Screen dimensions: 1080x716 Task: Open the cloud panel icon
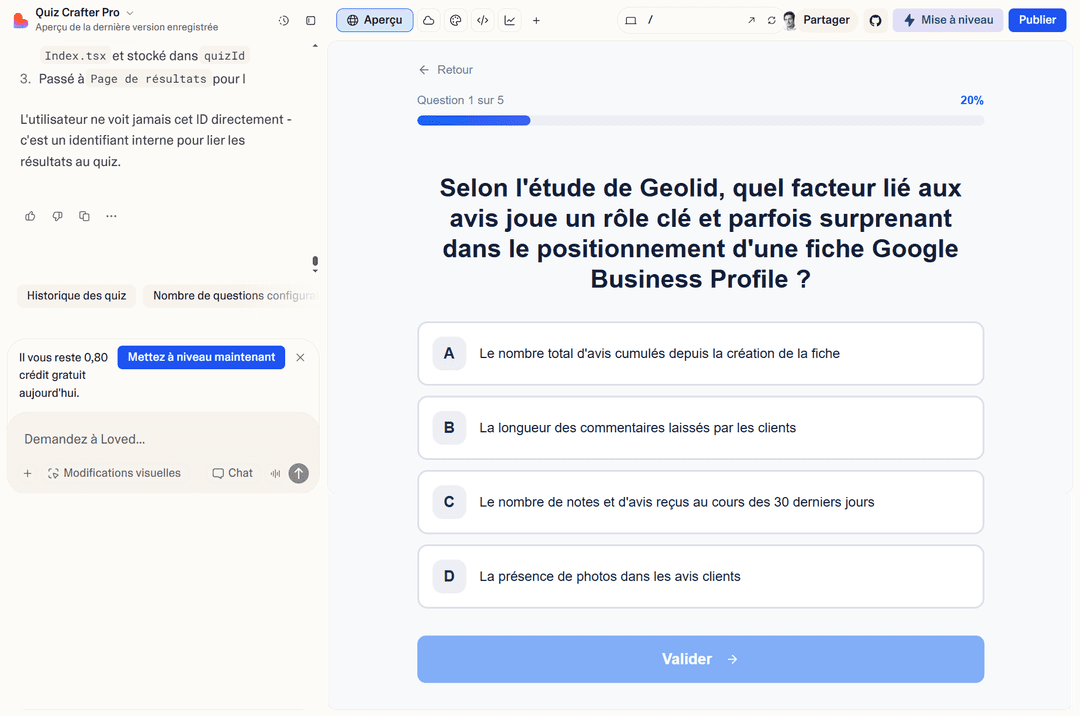pyautogui.click(x=428, y=20)
